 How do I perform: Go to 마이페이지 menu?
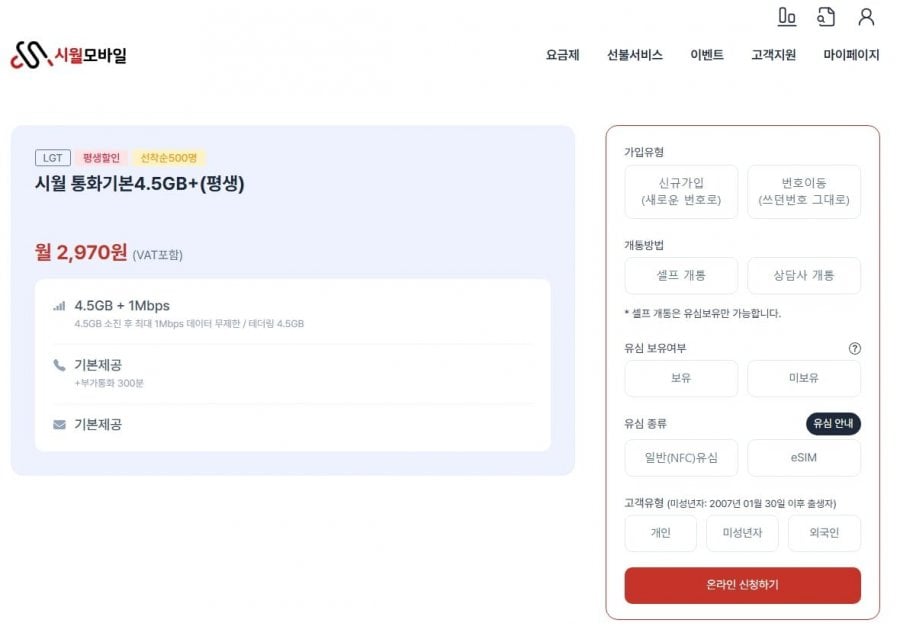pyautogui.click(x=851, y=55)
